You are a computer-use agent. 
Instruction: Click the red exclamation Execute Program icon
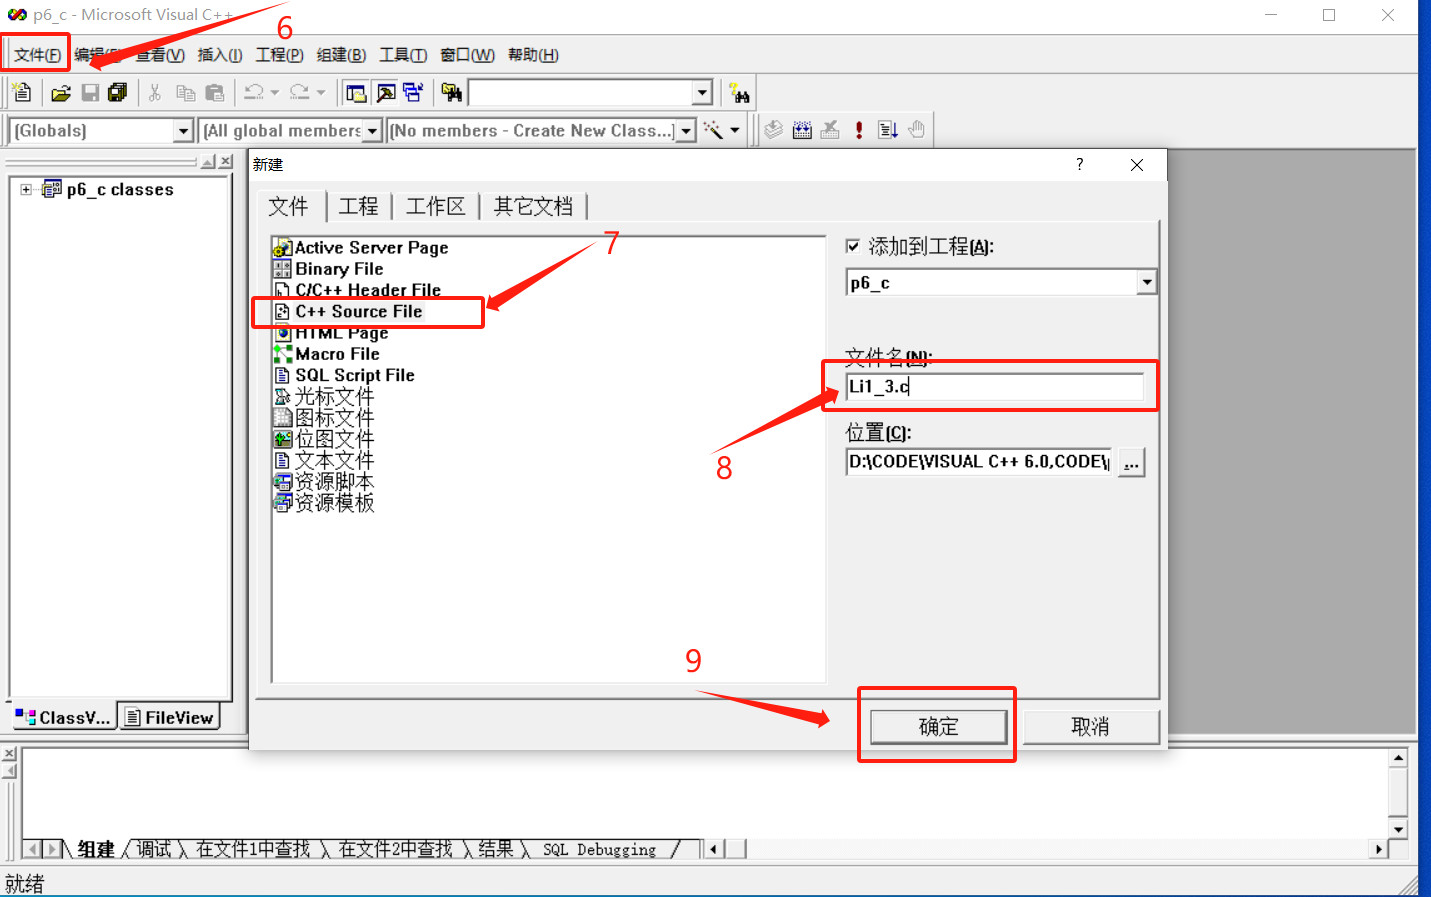[x=859, y=130]
